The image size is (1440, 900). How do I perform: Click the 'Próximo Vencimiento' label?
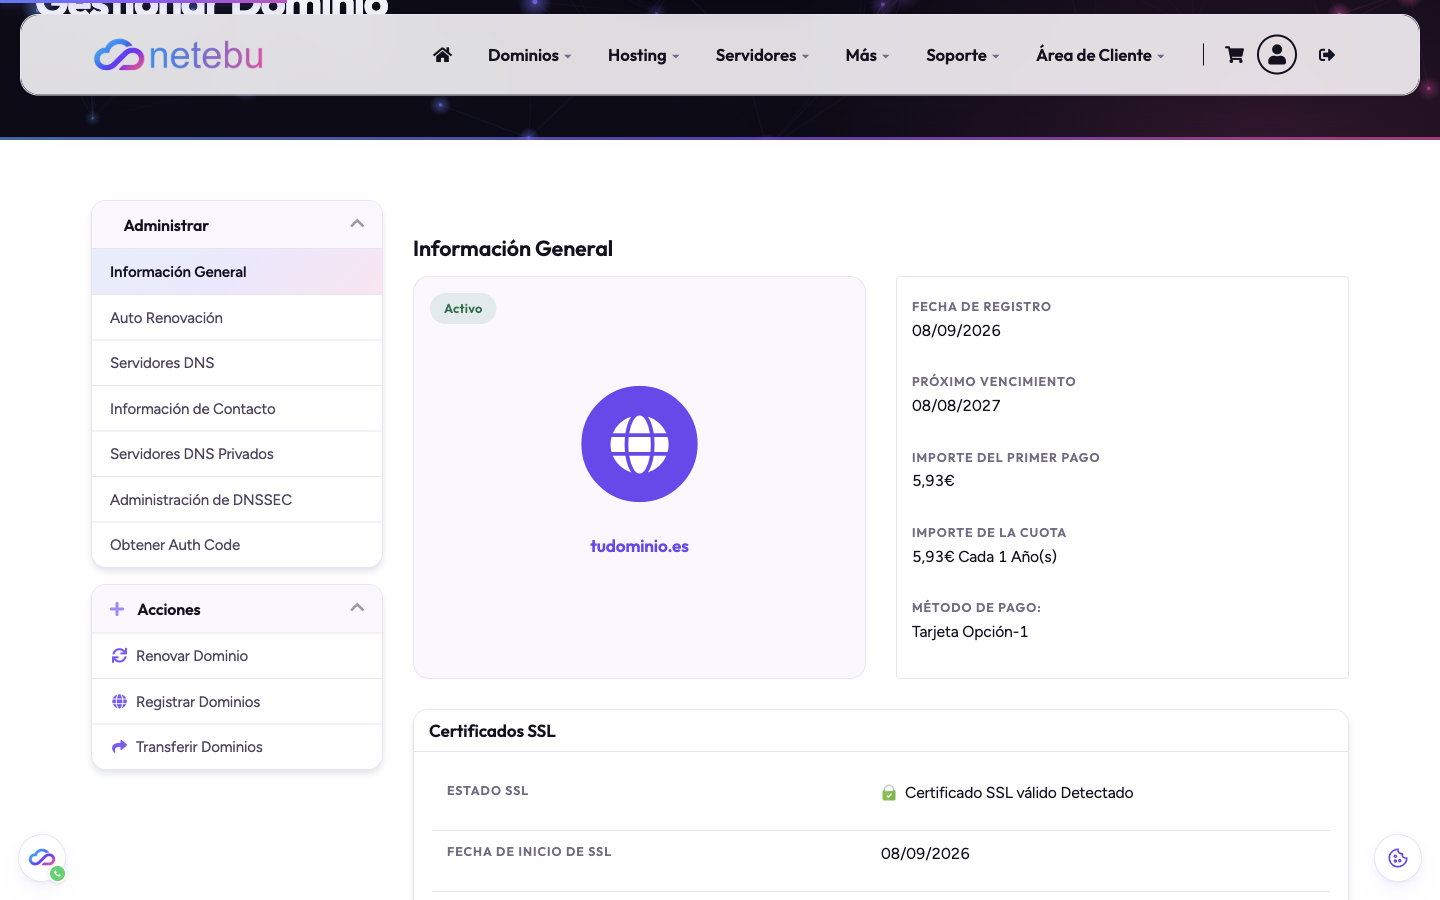click(994, 382)
